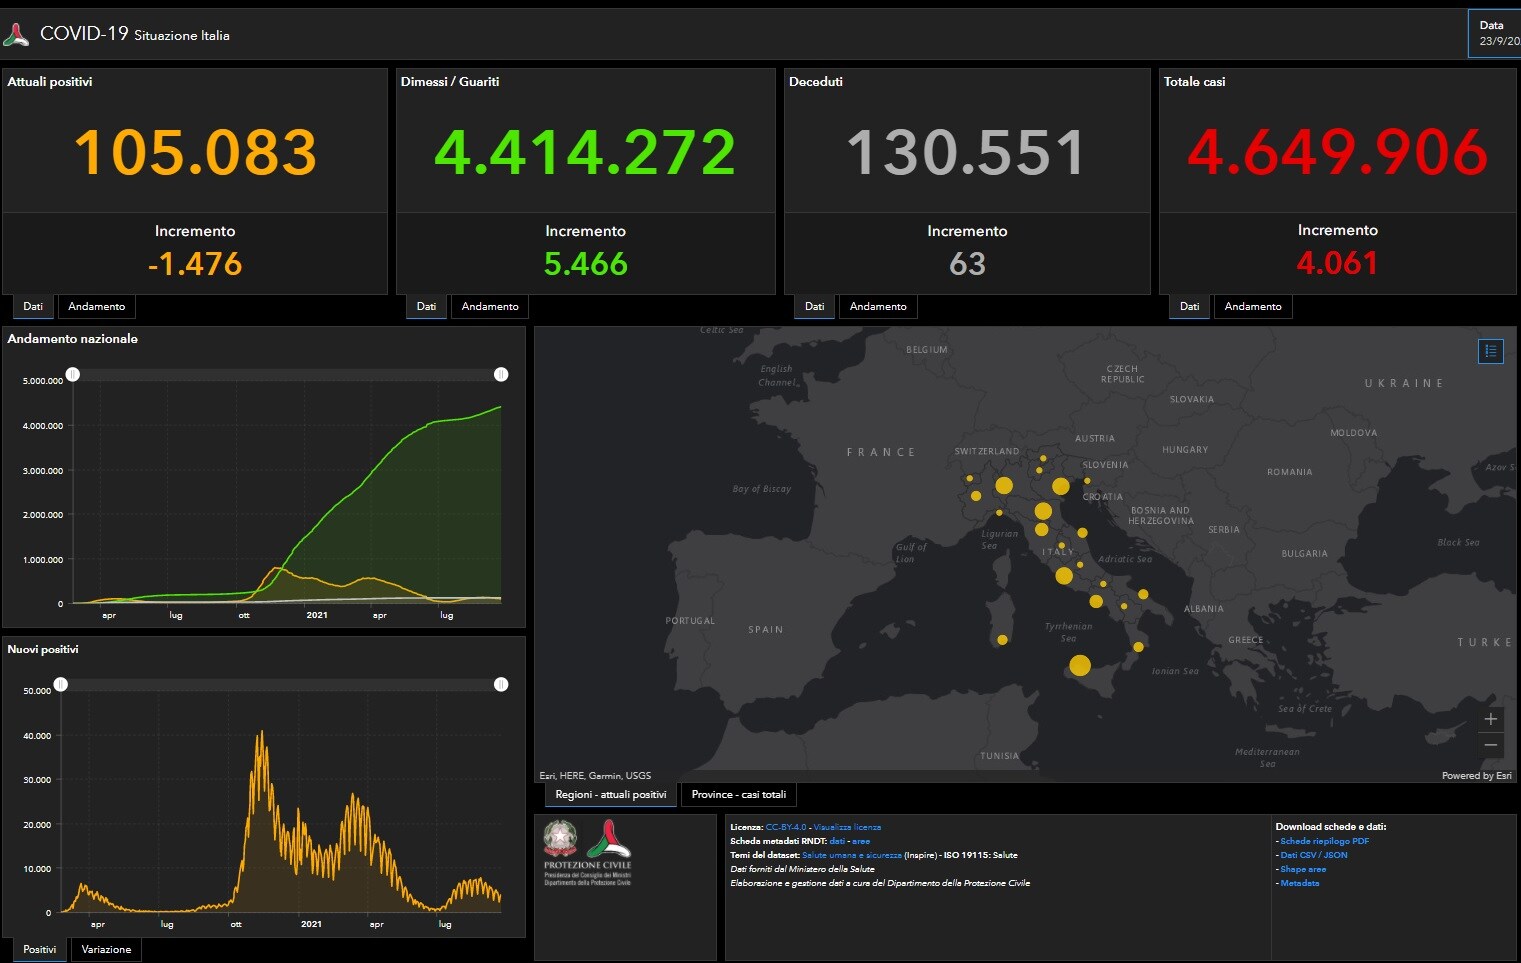Switch to Variazione chart tab
The height and width of the screenshot is (963, 1521).
click(x=106, y=949)
